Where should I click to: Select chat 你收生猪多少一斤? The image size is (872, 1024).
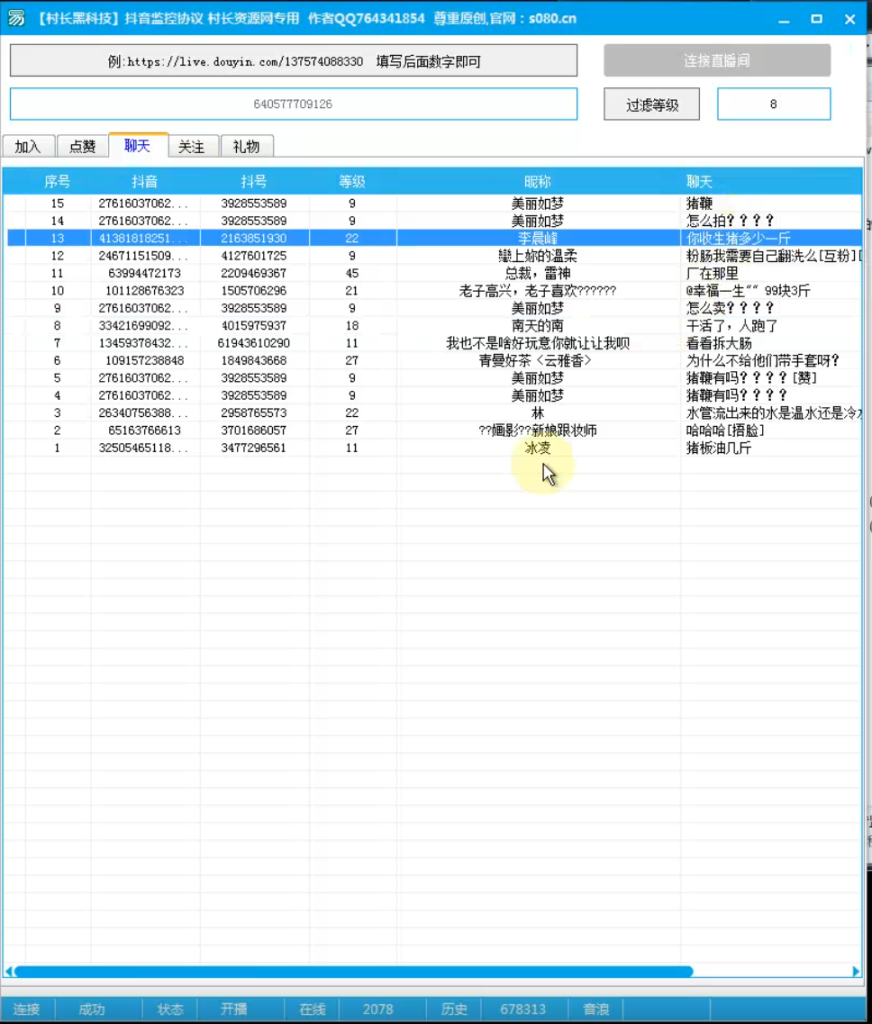pyautogui.click(x=738, y=238)
